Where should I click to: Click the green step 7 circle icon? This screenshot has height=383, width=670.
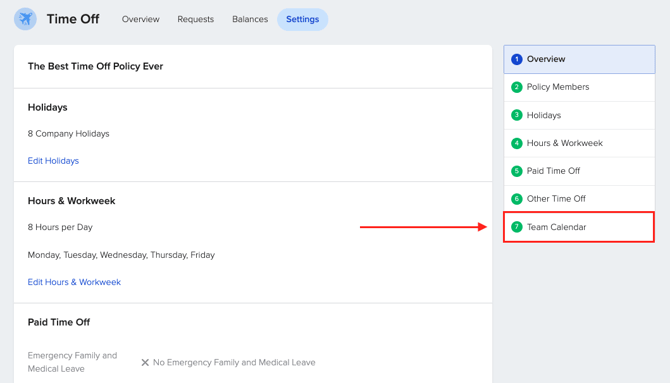coord(517,227)
